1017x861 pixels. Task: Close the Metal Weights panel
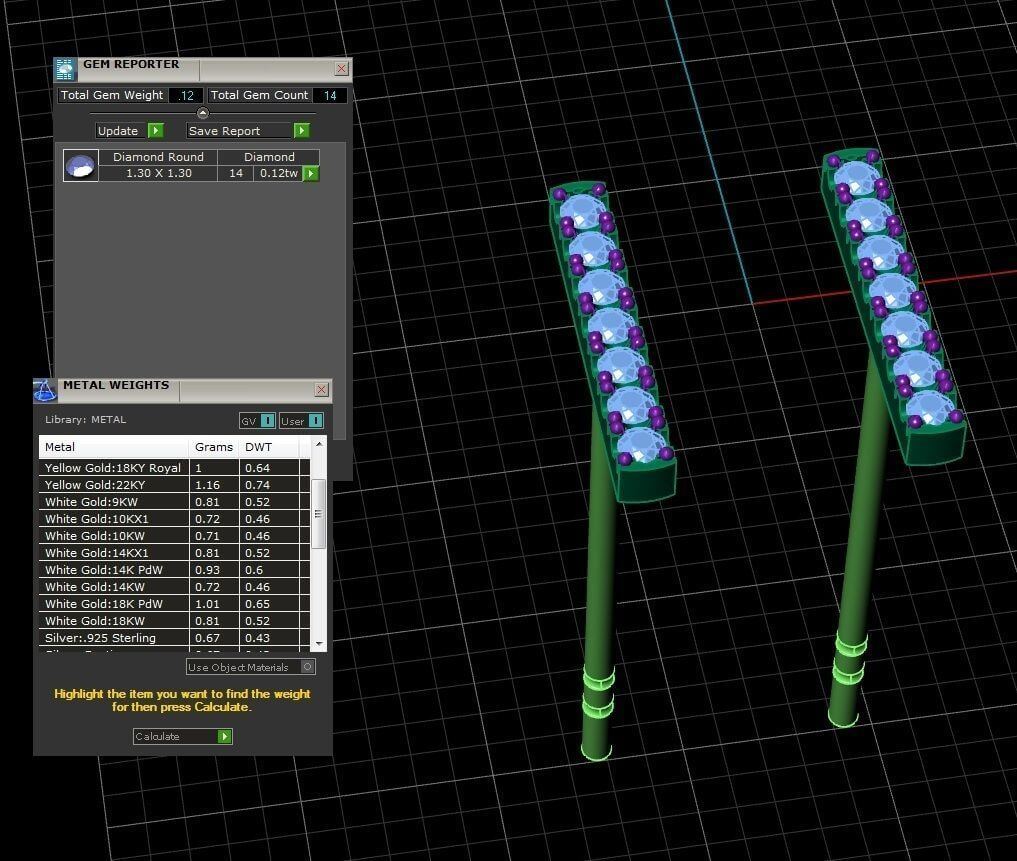(x=321, y=390)
